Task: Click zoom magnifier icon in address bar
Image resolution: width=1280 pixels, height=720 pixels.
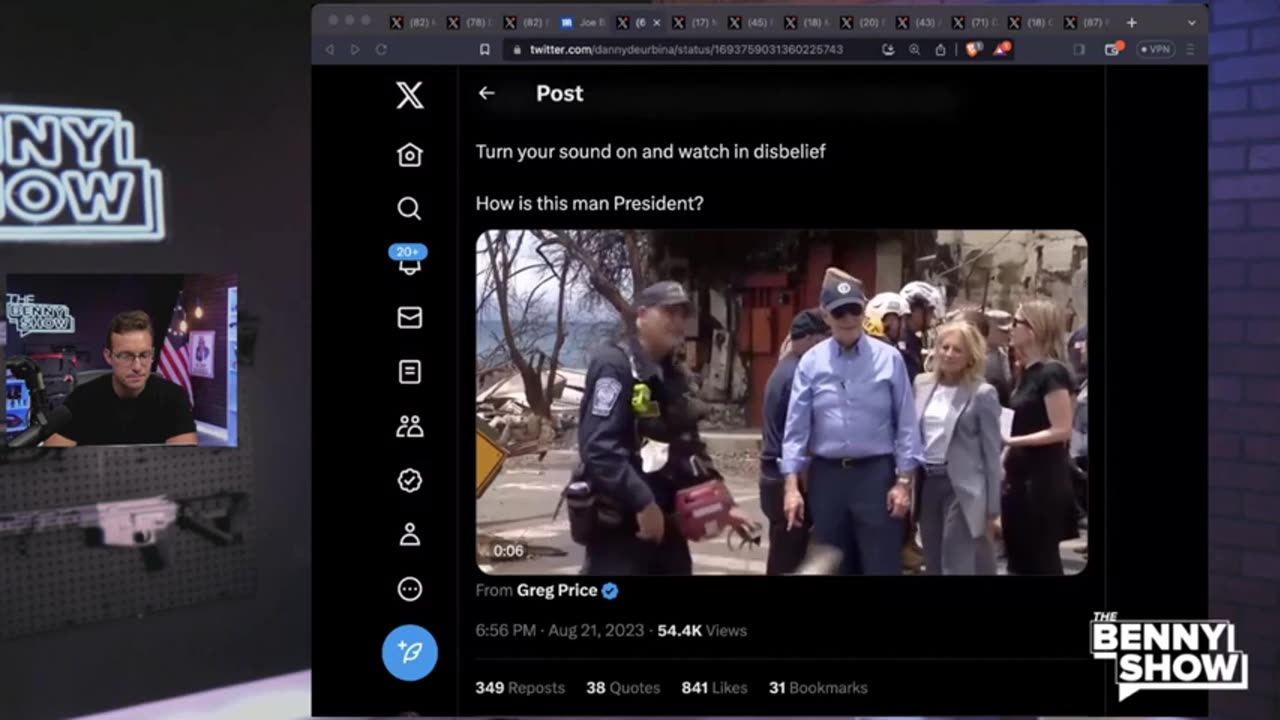Action: point(914,49)
